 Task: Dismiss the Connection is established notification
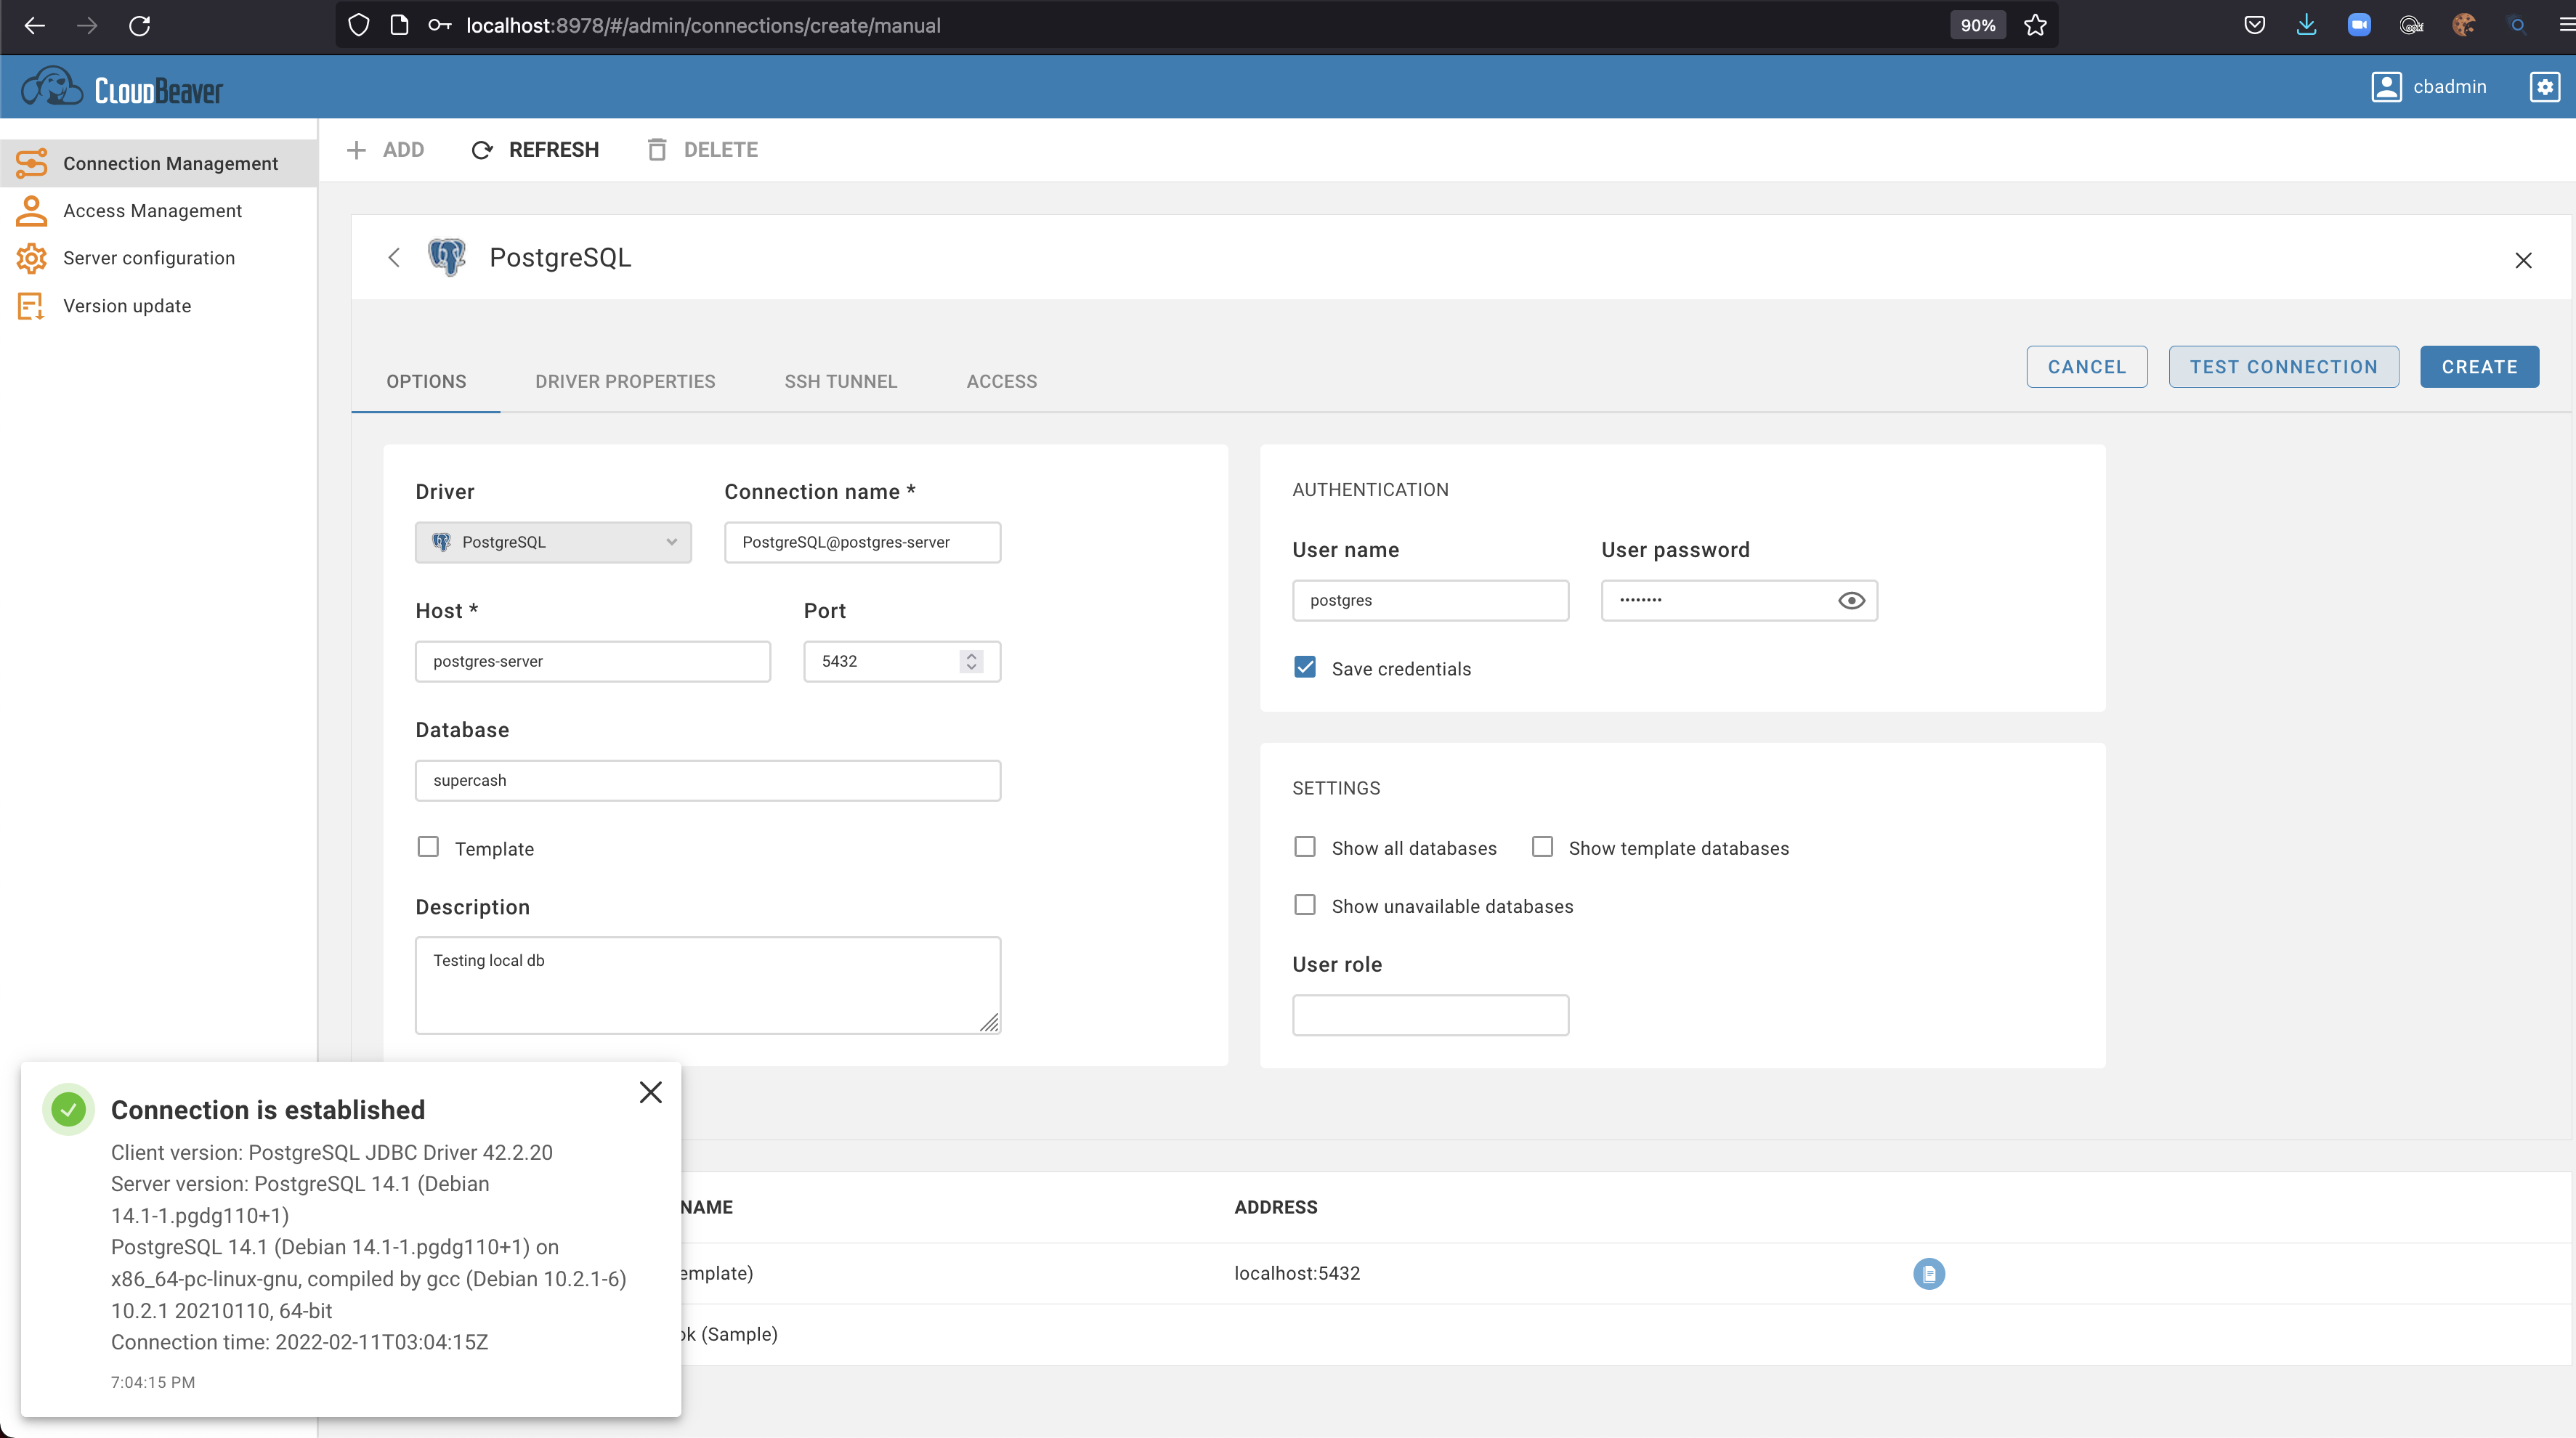click(651, 1092)
